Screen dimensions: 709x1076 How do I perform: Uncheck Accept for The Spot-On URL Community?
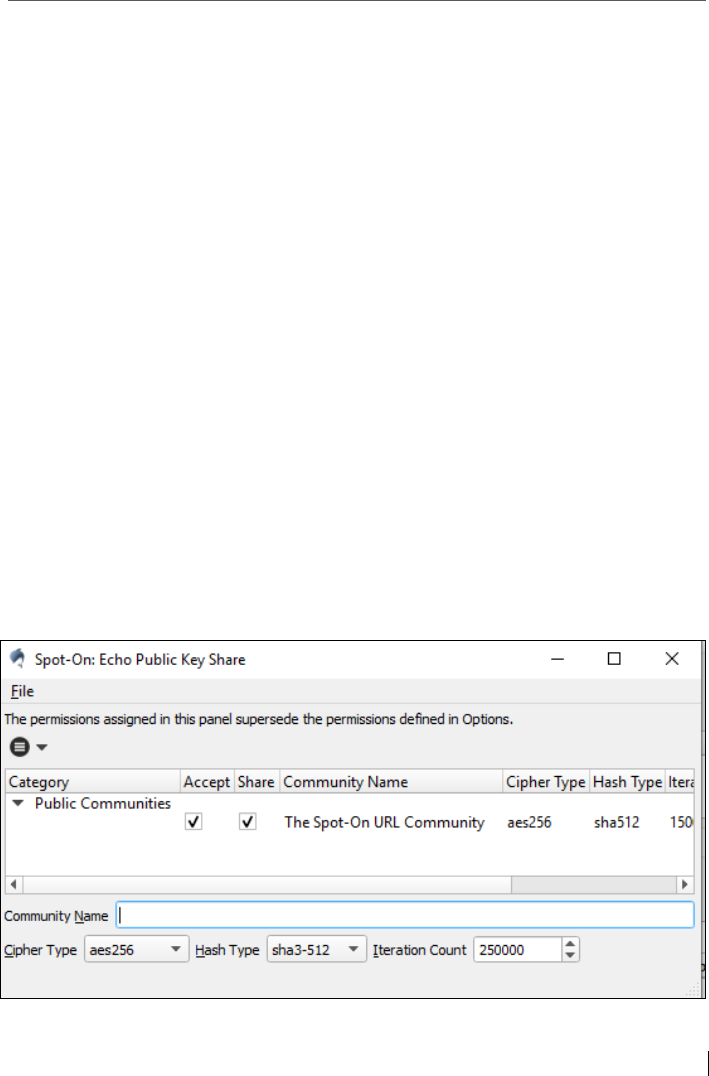click(x=194, y=821)
